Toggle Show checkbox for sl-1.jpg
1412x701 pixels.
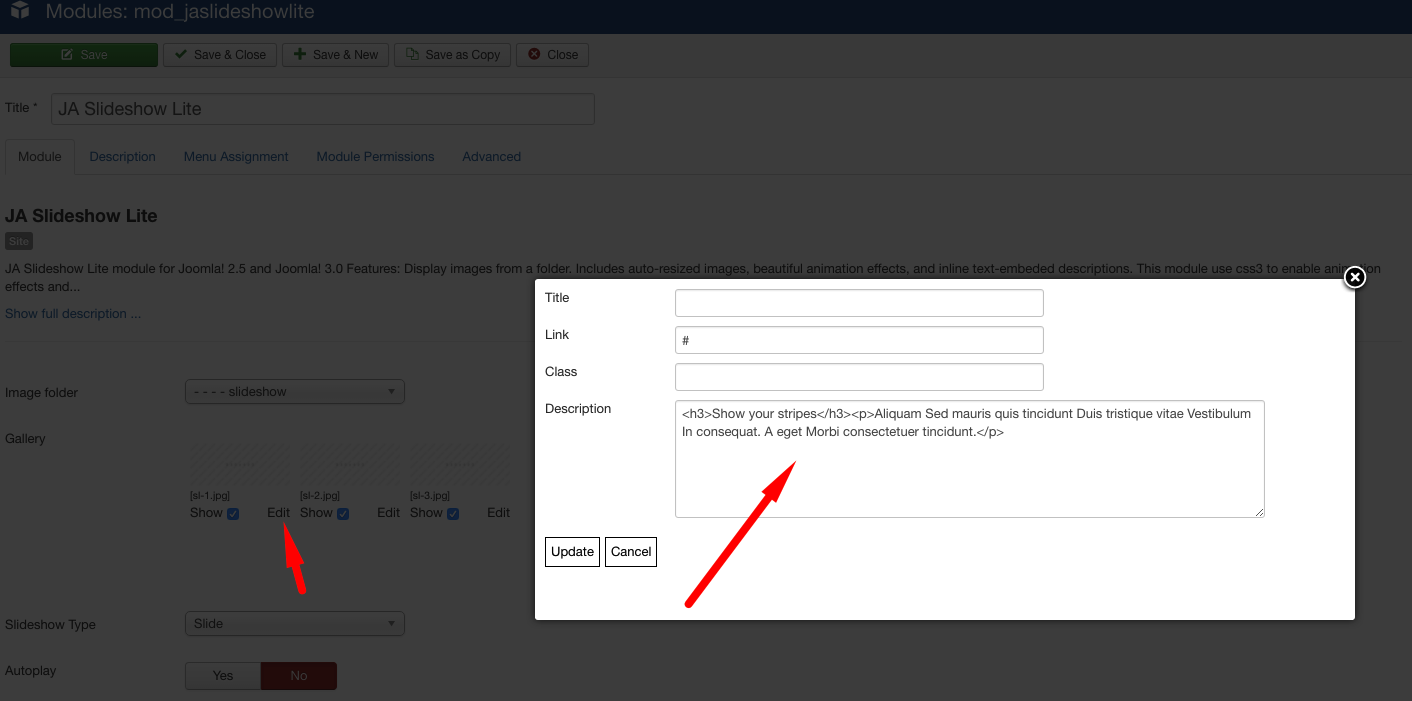[x=233, y=514]
